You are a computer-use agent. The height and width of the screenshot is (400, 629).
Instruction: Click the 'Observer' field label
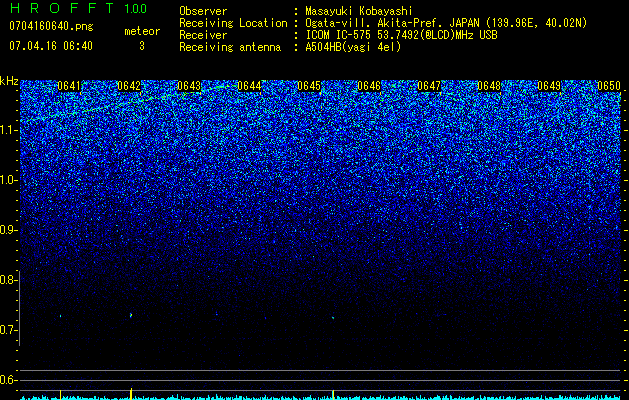pos(203,11)
